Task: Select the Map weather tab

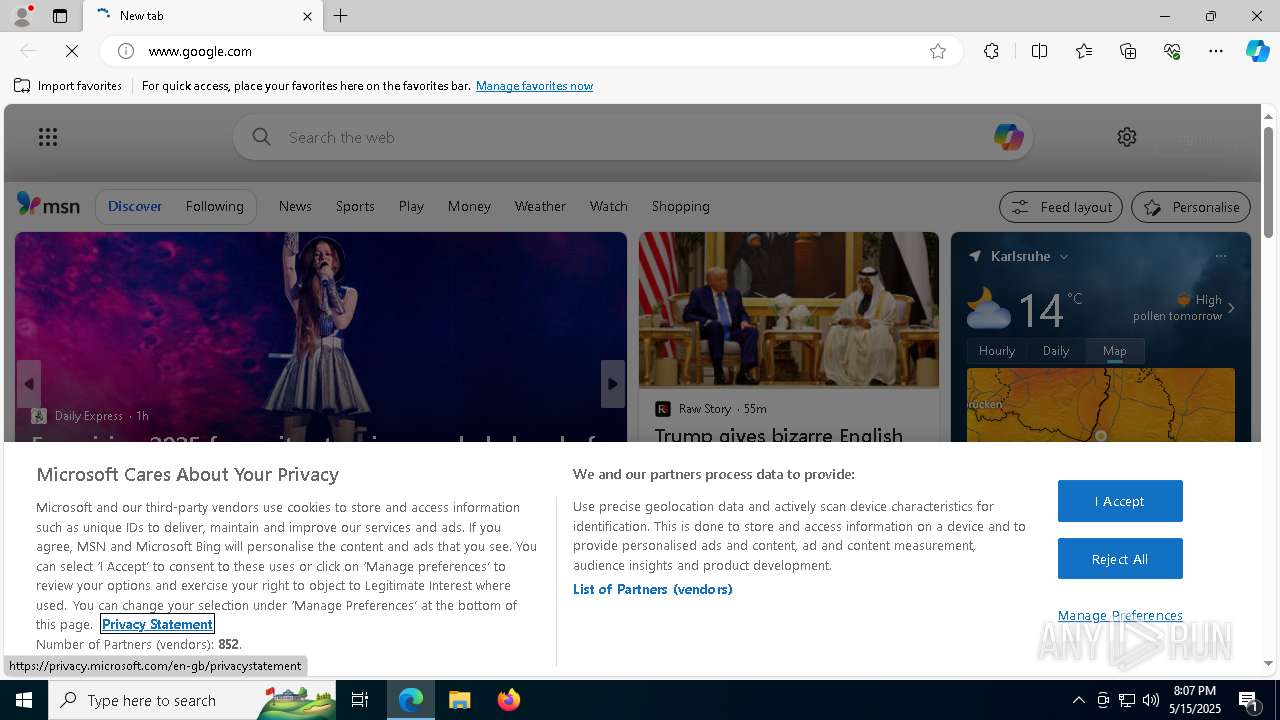Action: click(1115, 351)
